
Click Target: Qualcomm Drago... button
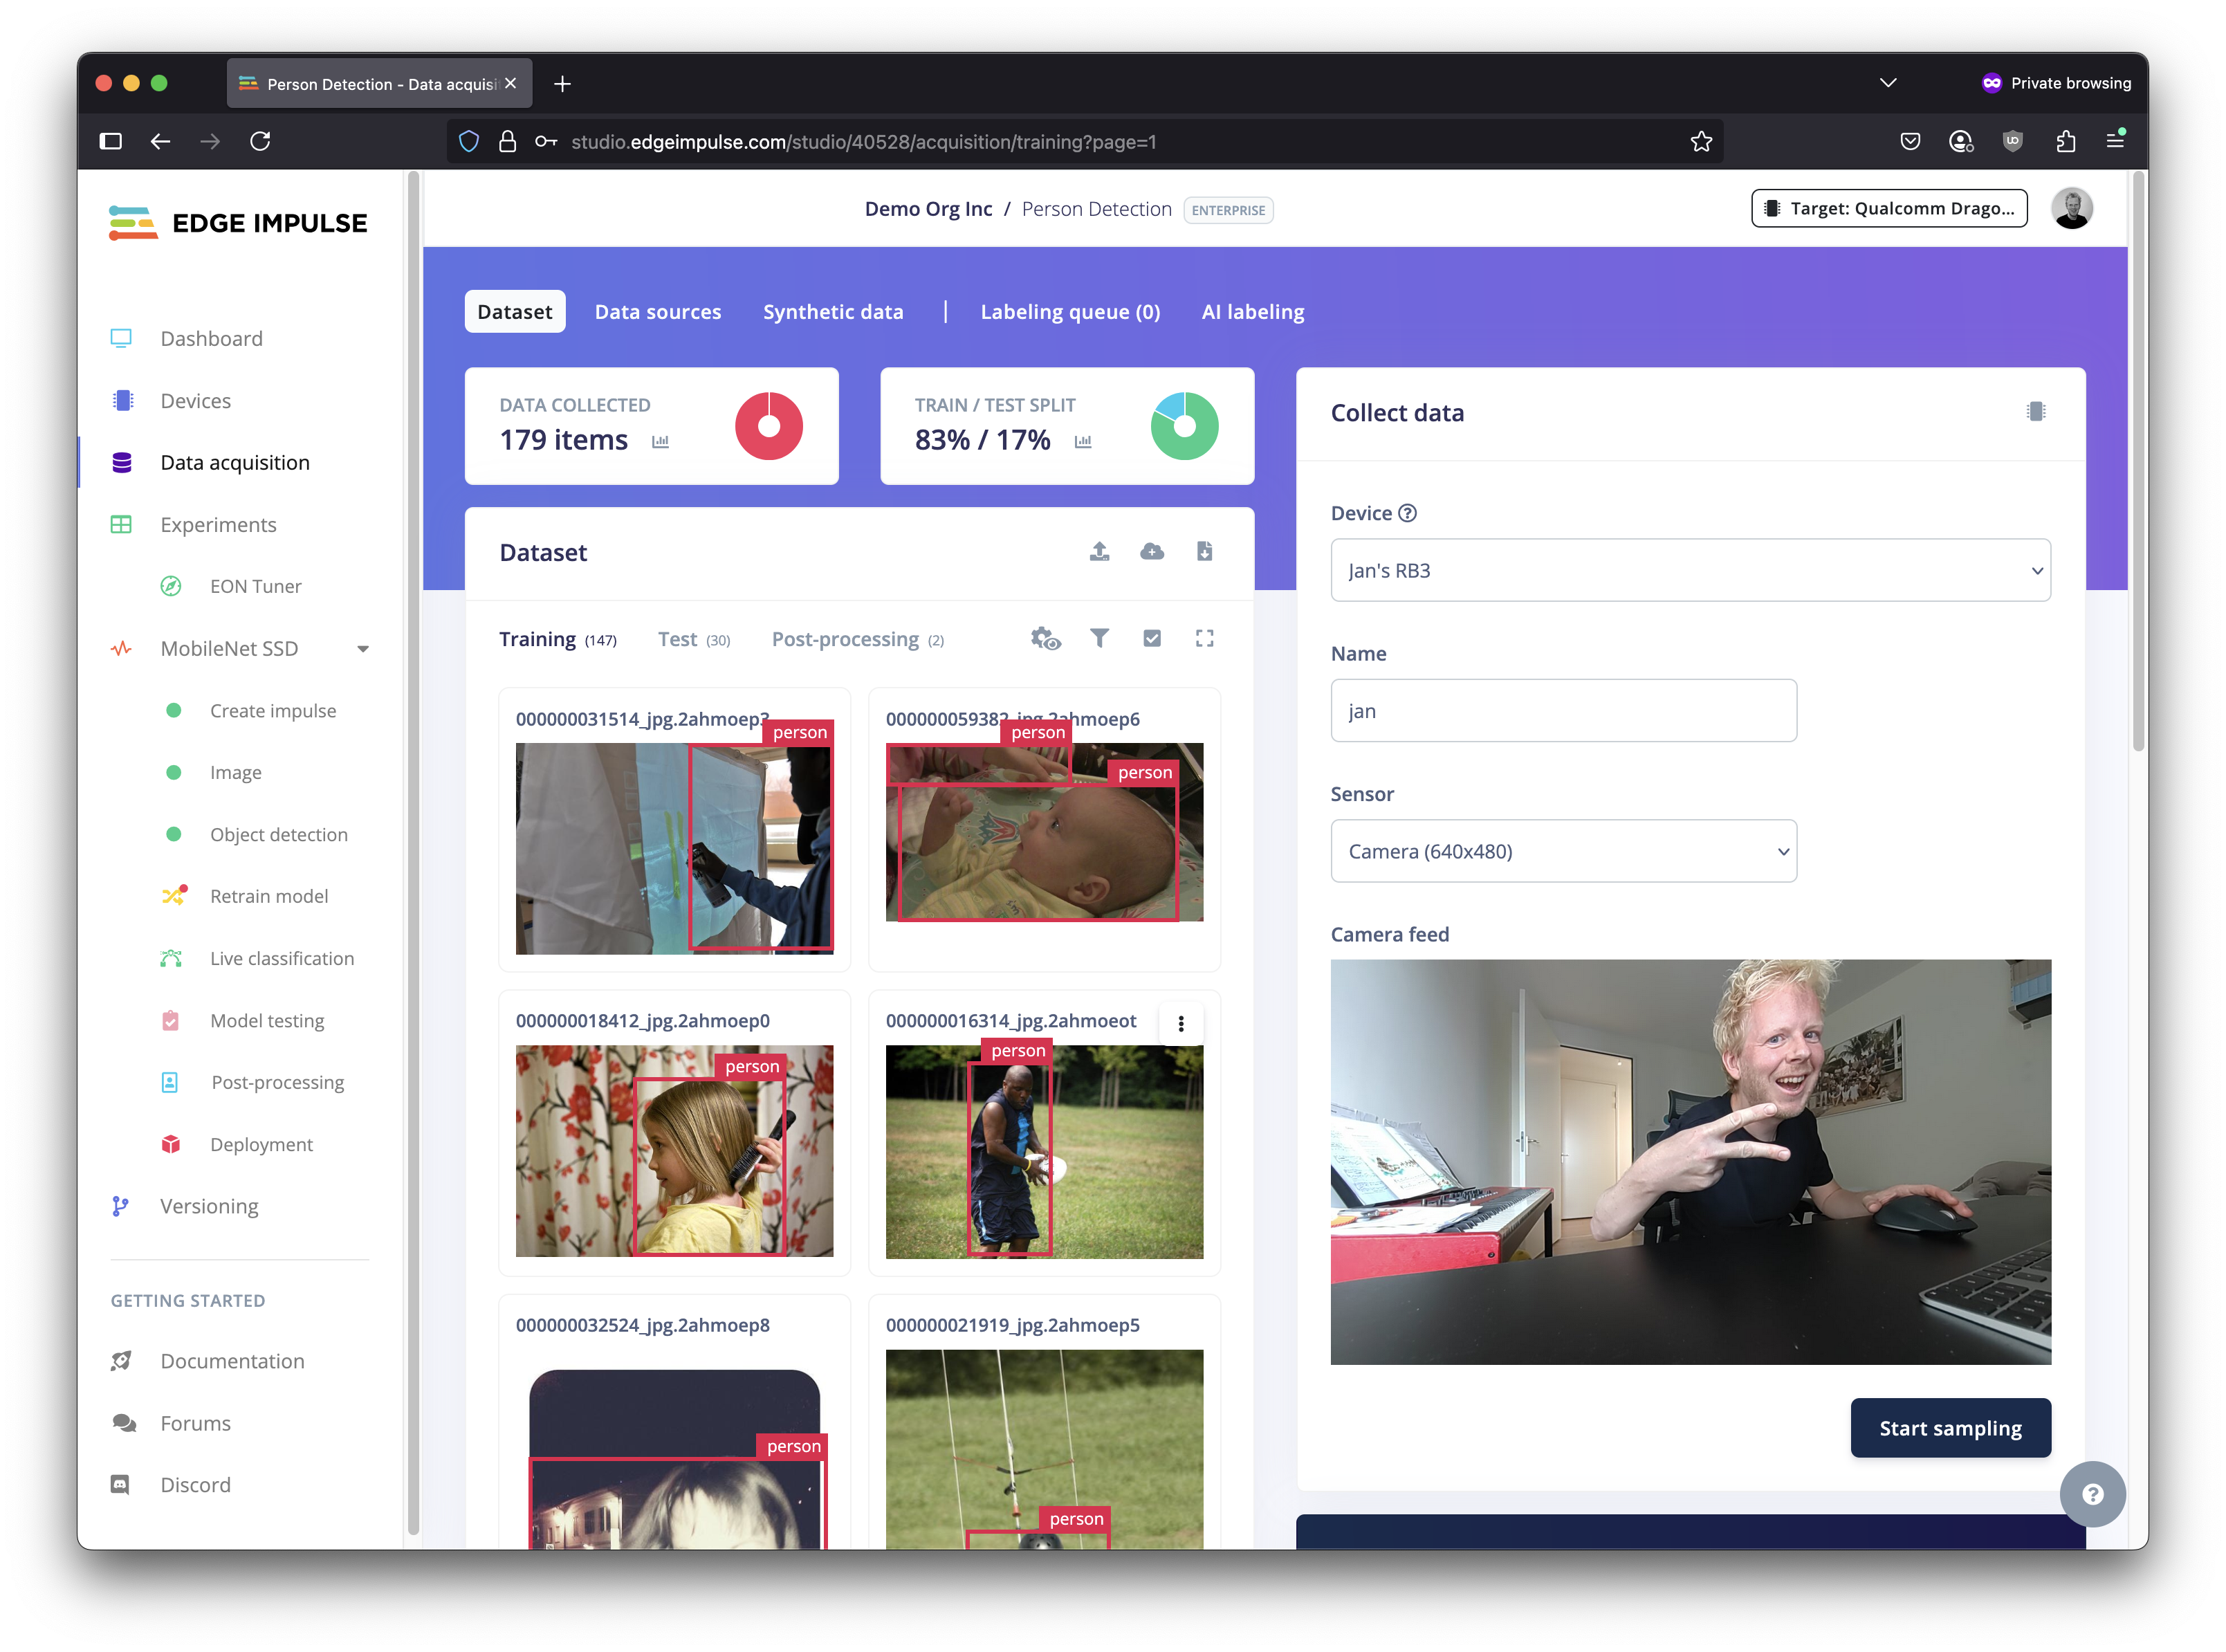(1888, 208)
